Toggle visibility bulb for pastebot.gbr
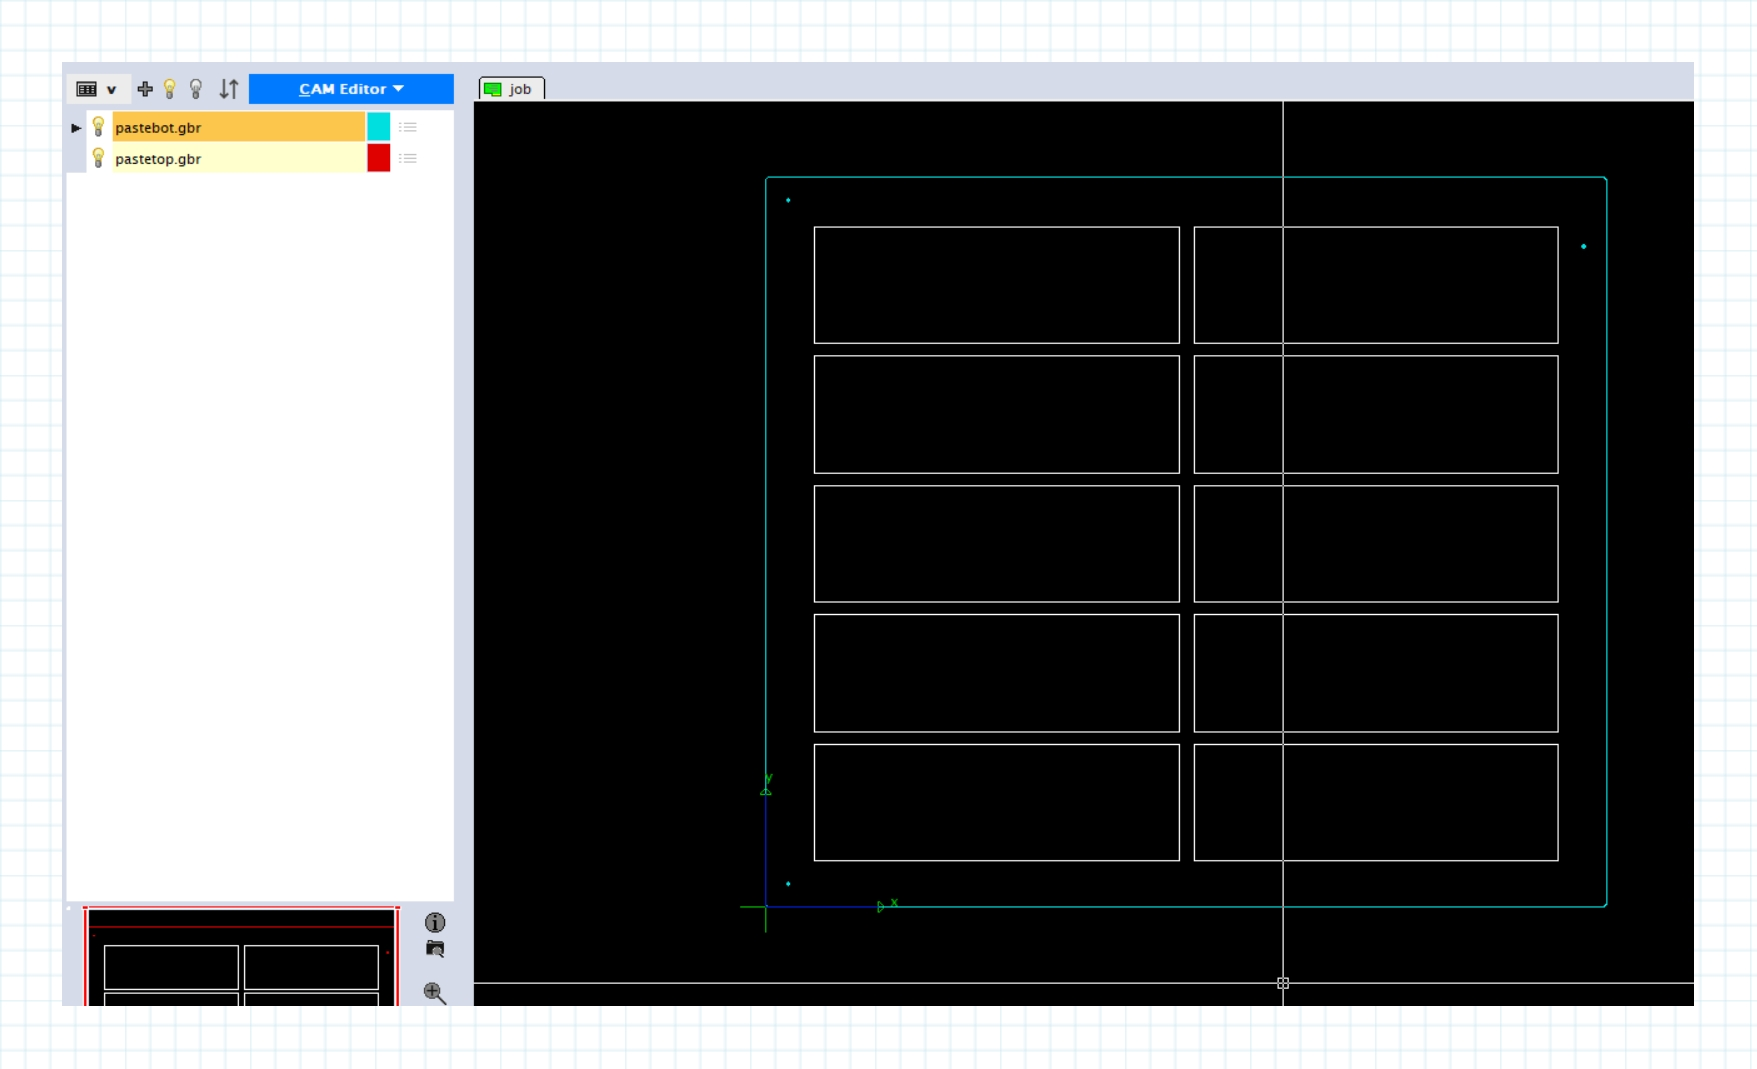 point(98,127)
